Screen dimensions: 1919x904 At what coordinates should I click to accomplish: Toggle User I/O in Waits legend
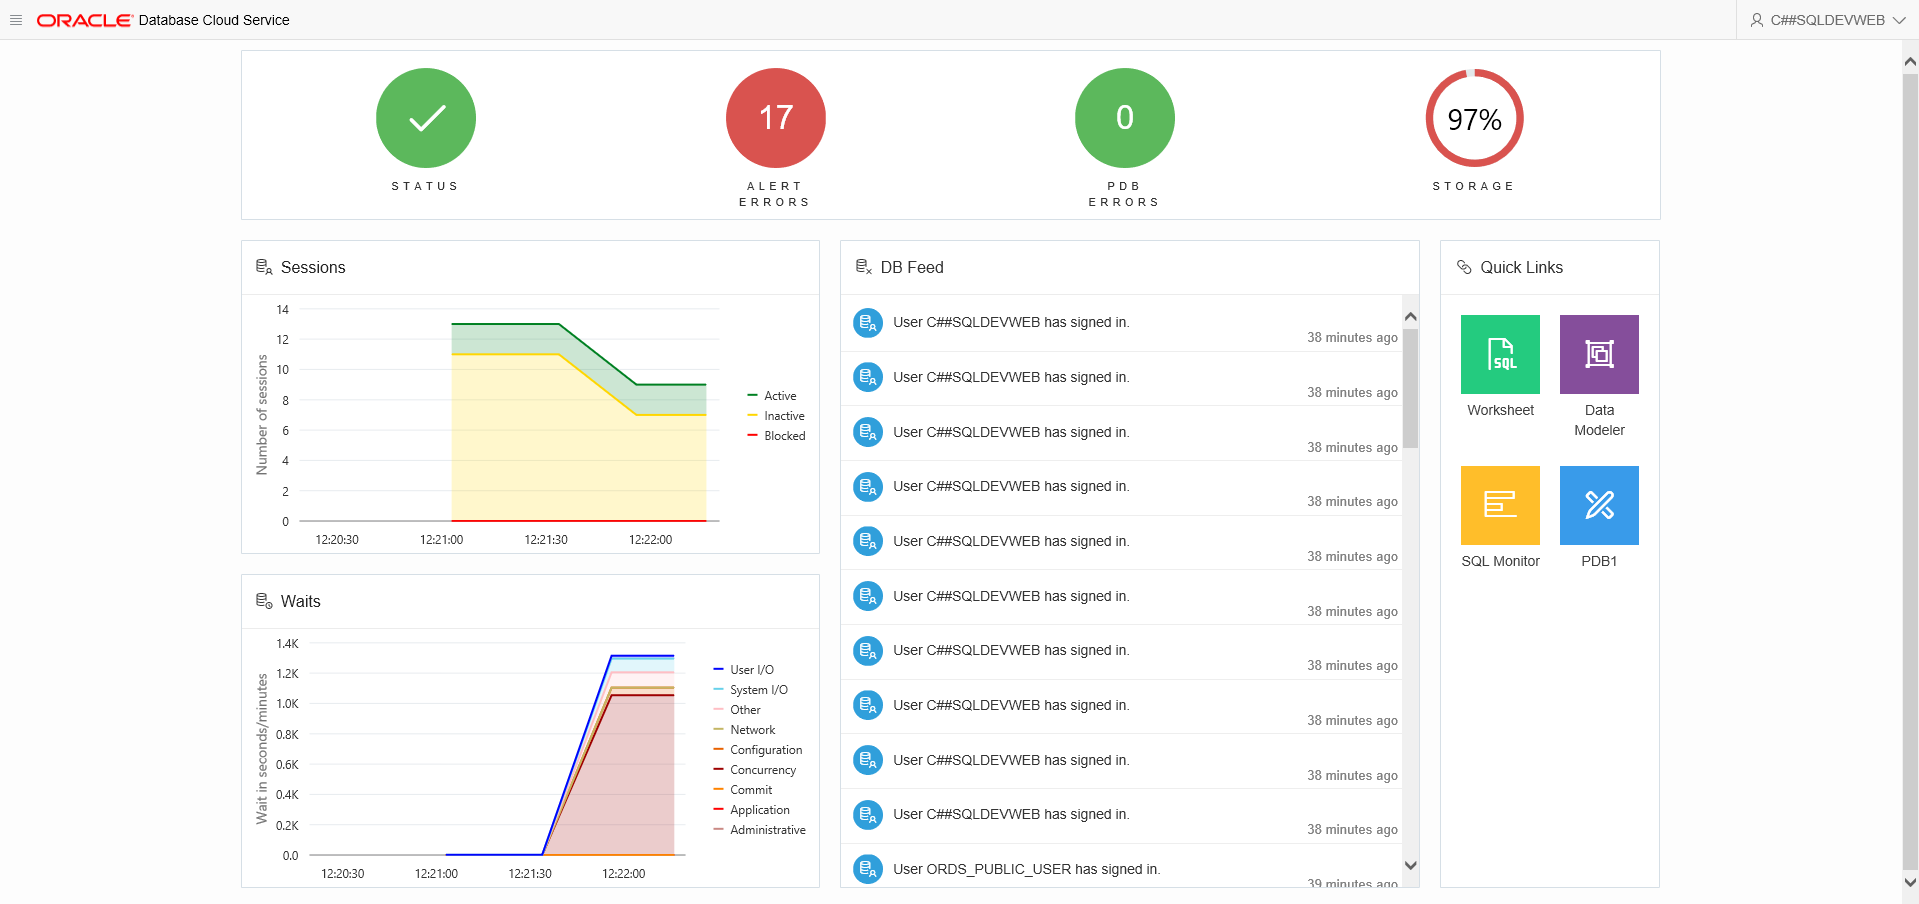click(743, 670)
